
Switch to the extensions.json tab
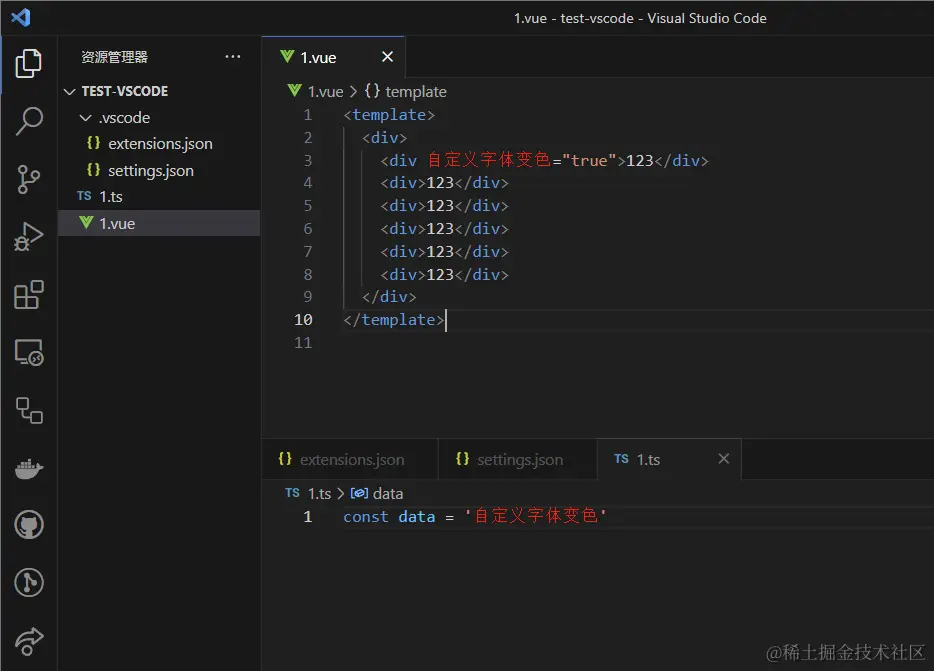(x=350, y=459)
